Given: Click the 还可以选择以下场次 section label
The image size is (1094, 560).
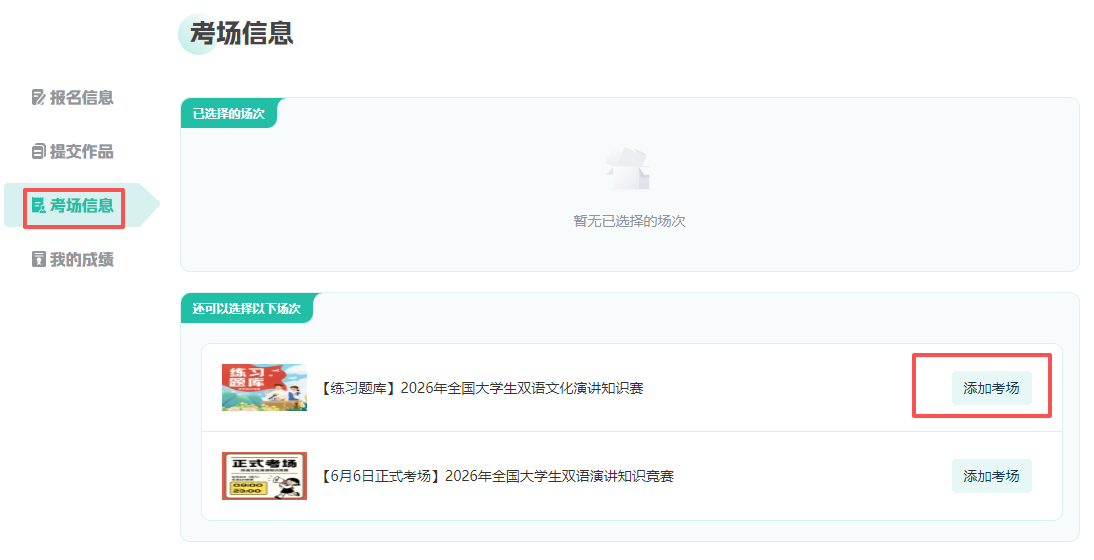Looking at the screenshot, I should (x=247, y=308).
